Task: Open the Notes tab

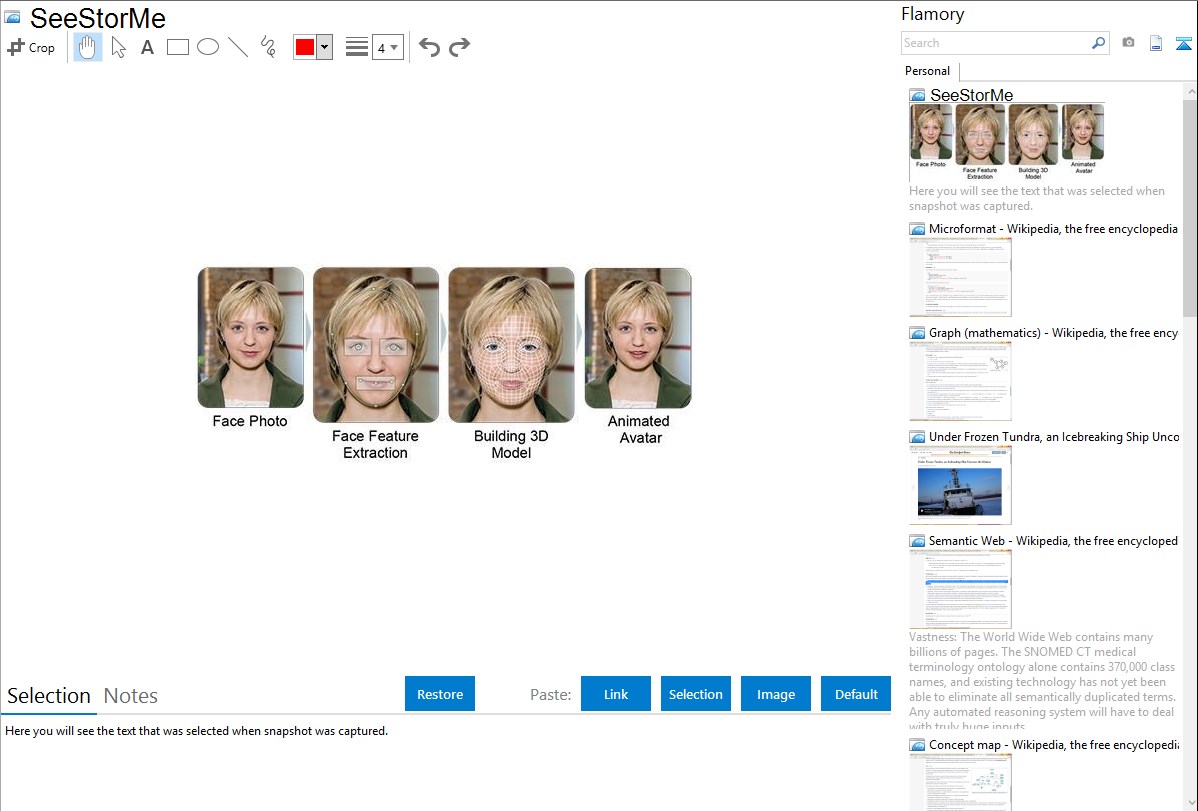Action: (131, 696)
